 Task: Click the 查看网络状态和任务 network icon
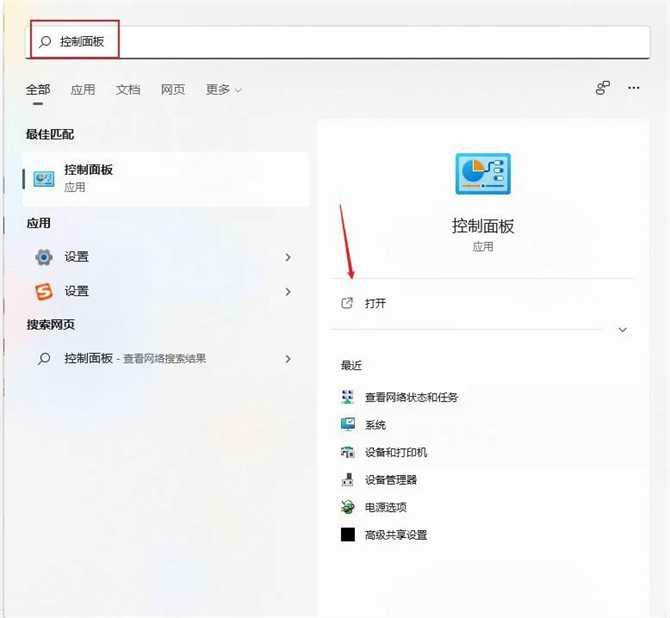(347, 397)
